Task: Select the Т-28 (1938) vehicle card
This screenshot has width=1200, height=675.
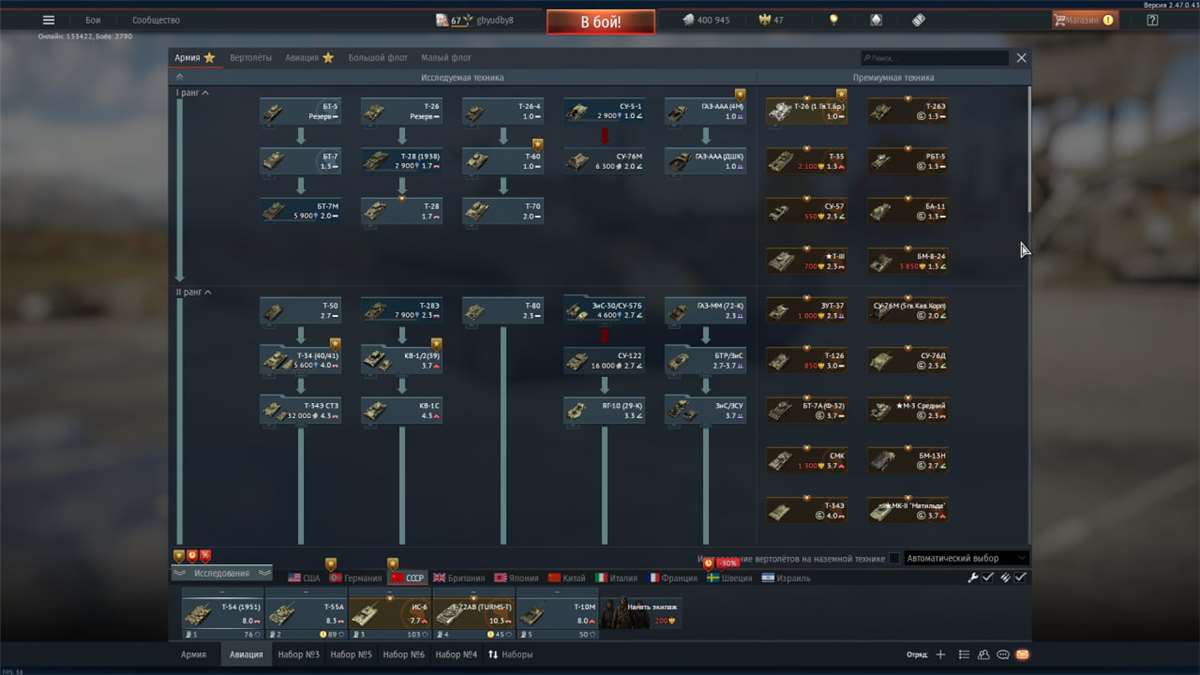Action: [402, 160]
